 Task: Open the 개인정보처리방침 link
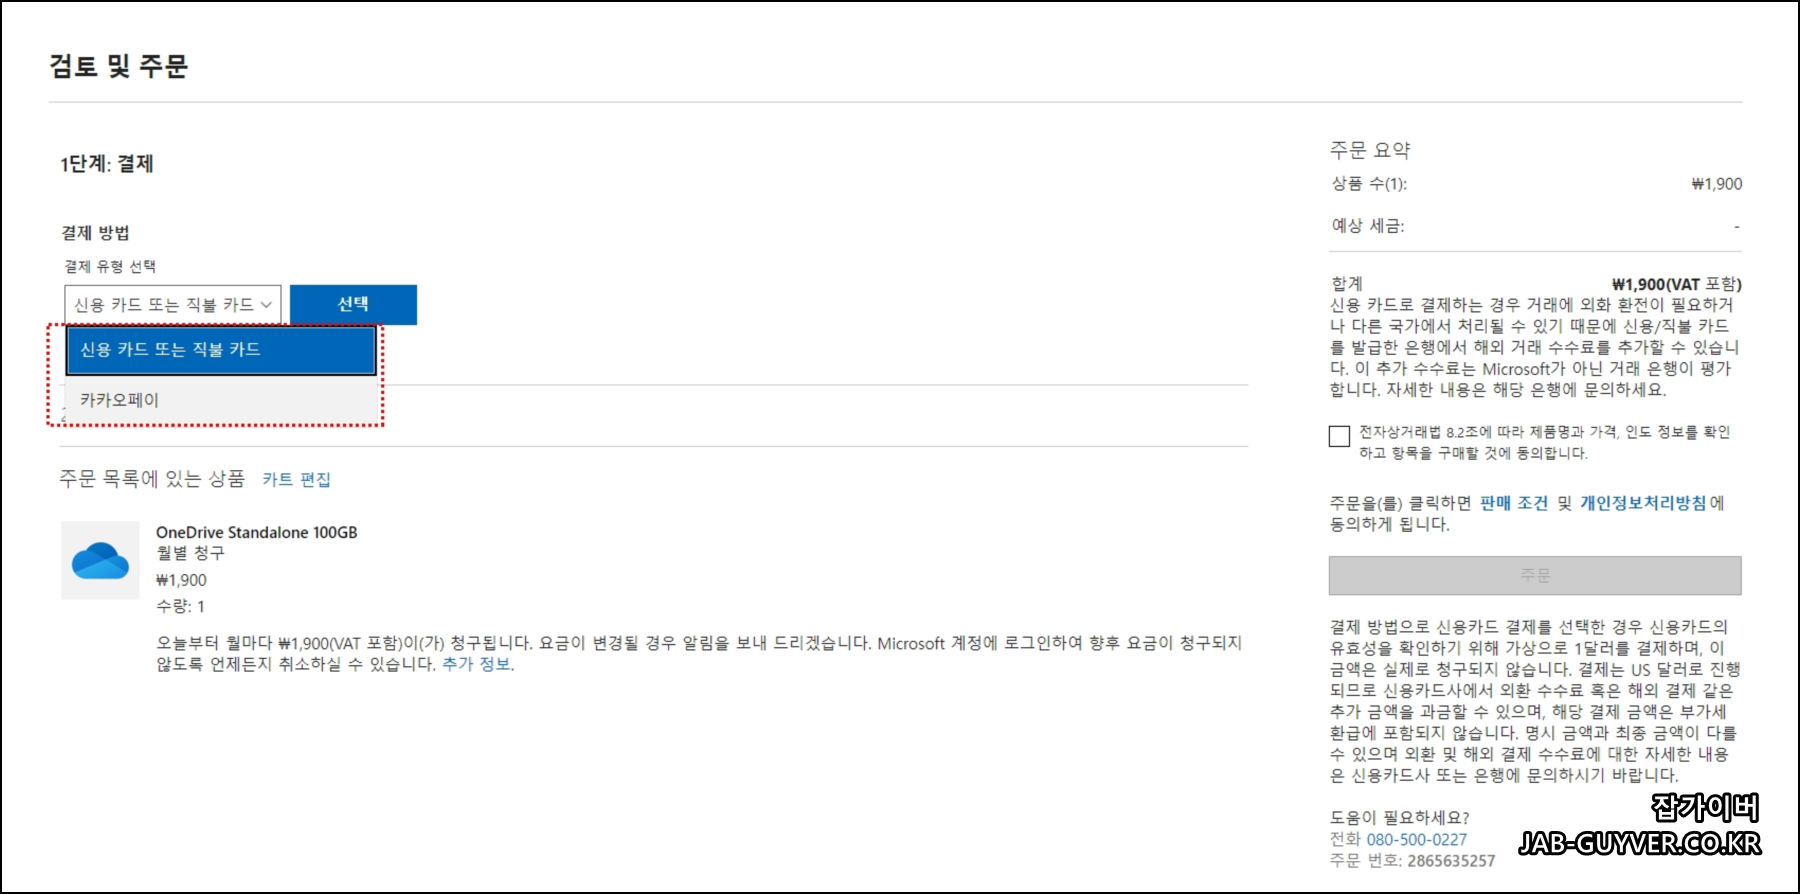tap(1643, 503)
